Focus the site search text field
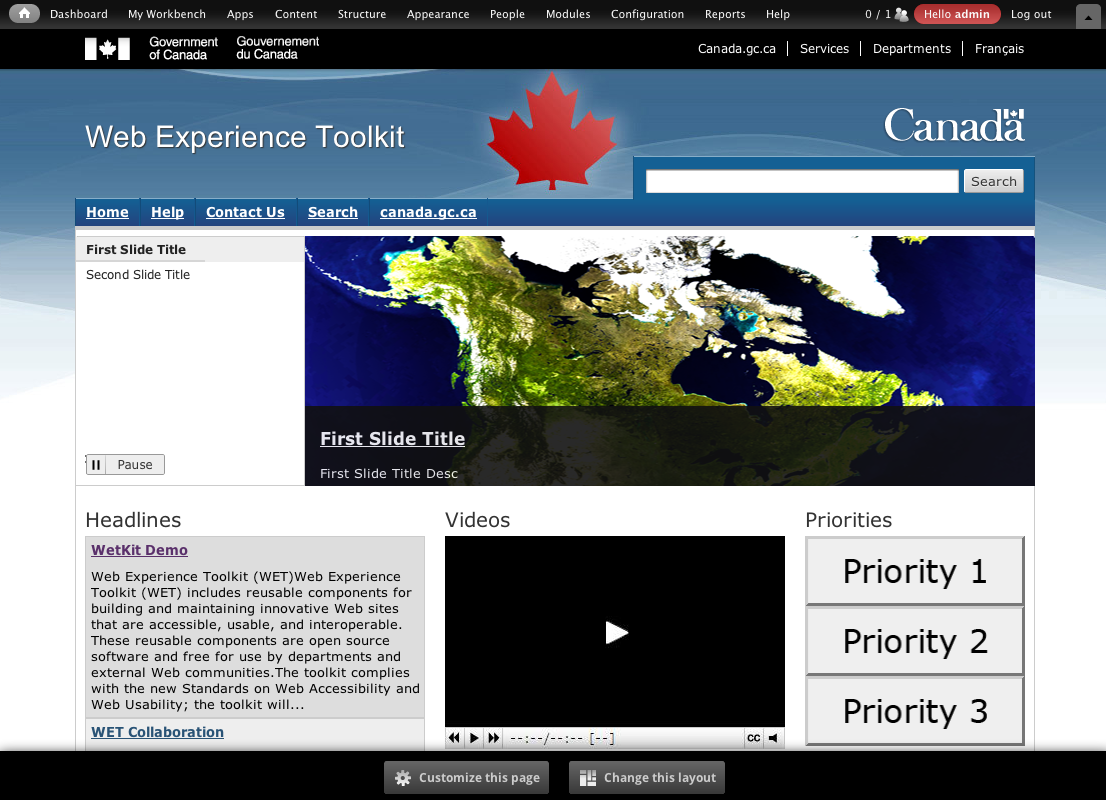This screenshot has width=1106, height=800. [x=802, y=181]
